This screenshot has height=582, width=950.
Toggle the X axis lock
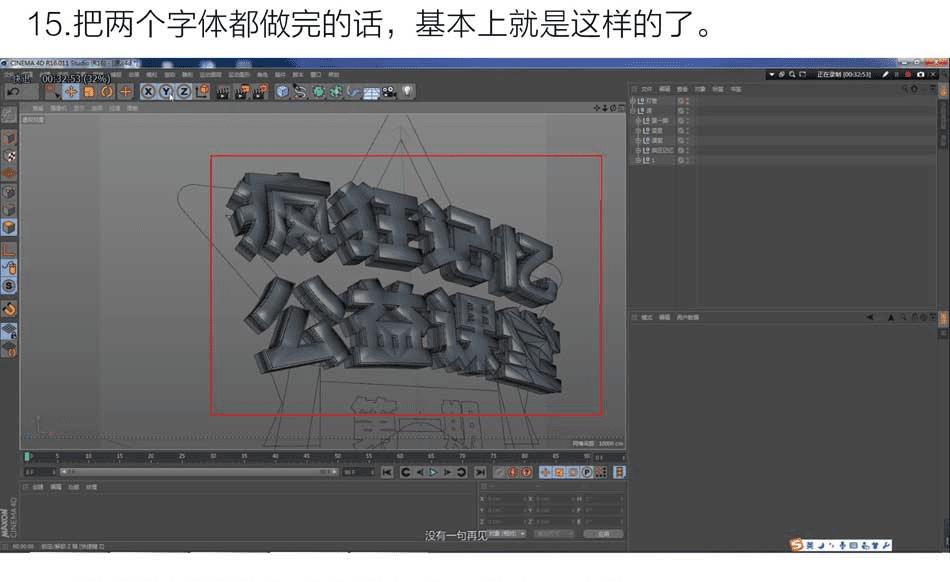tap(148, 91)
